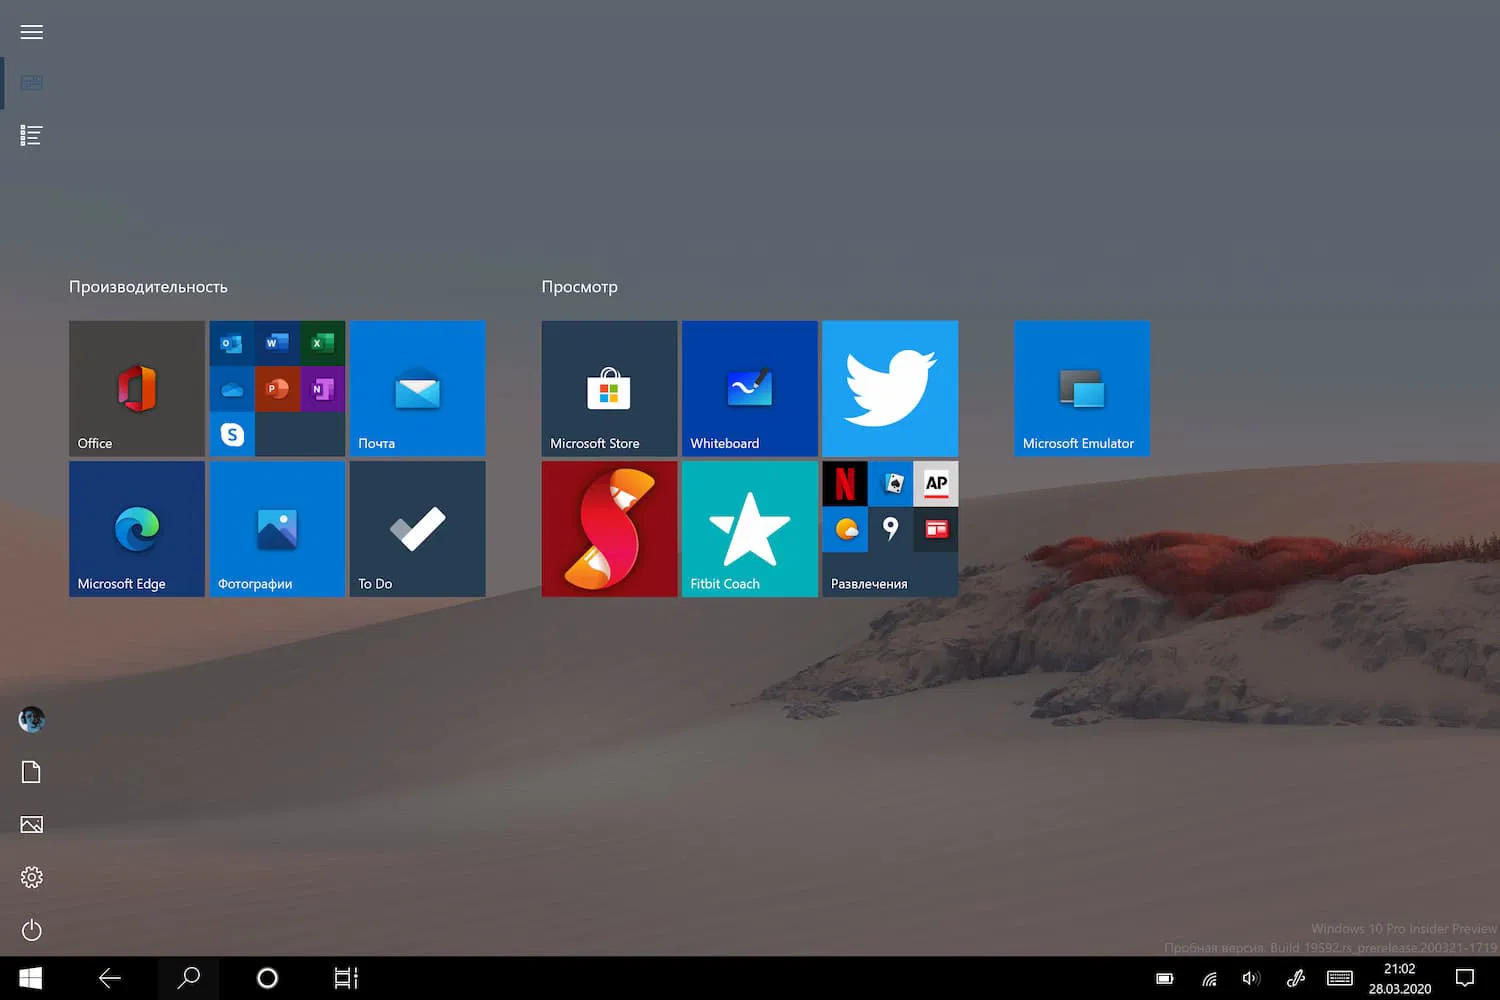This screenshot has height=1000, width=1500.
Task: Click the OneDrive icon in Office folder tile
Action: point(232,389)
